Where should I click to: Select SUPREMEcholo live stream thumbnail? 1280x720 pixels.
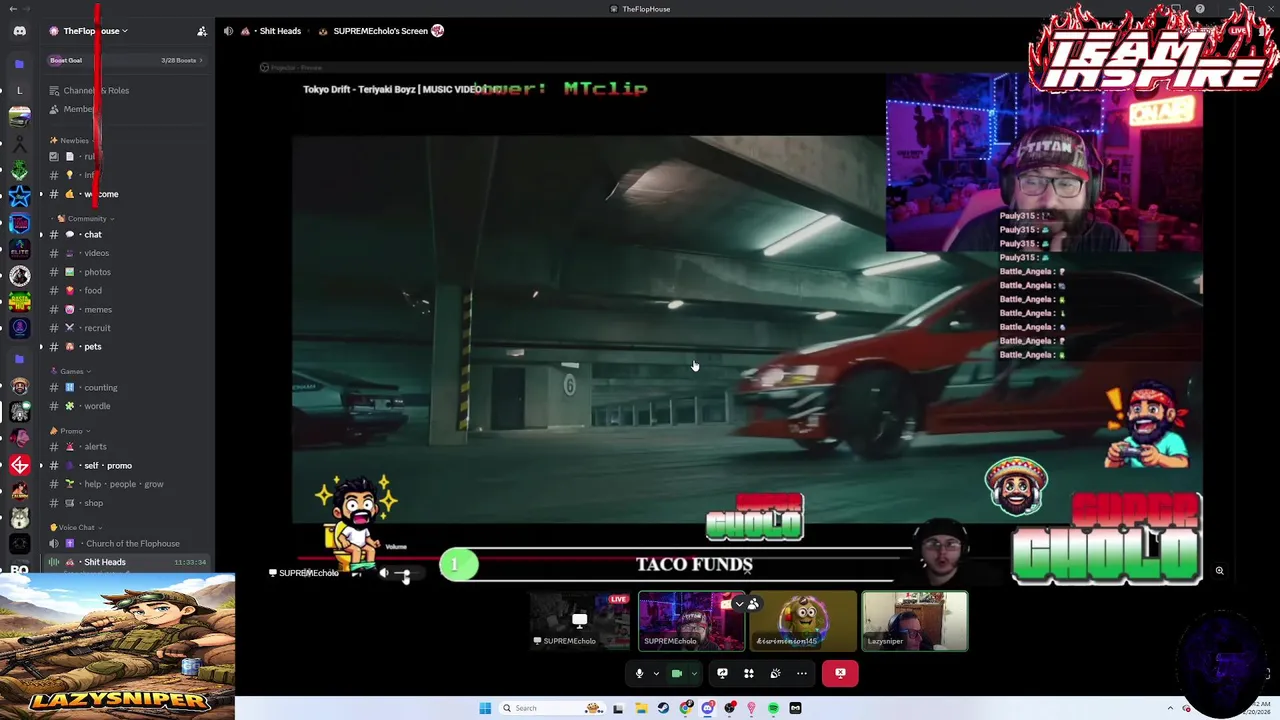579,621
